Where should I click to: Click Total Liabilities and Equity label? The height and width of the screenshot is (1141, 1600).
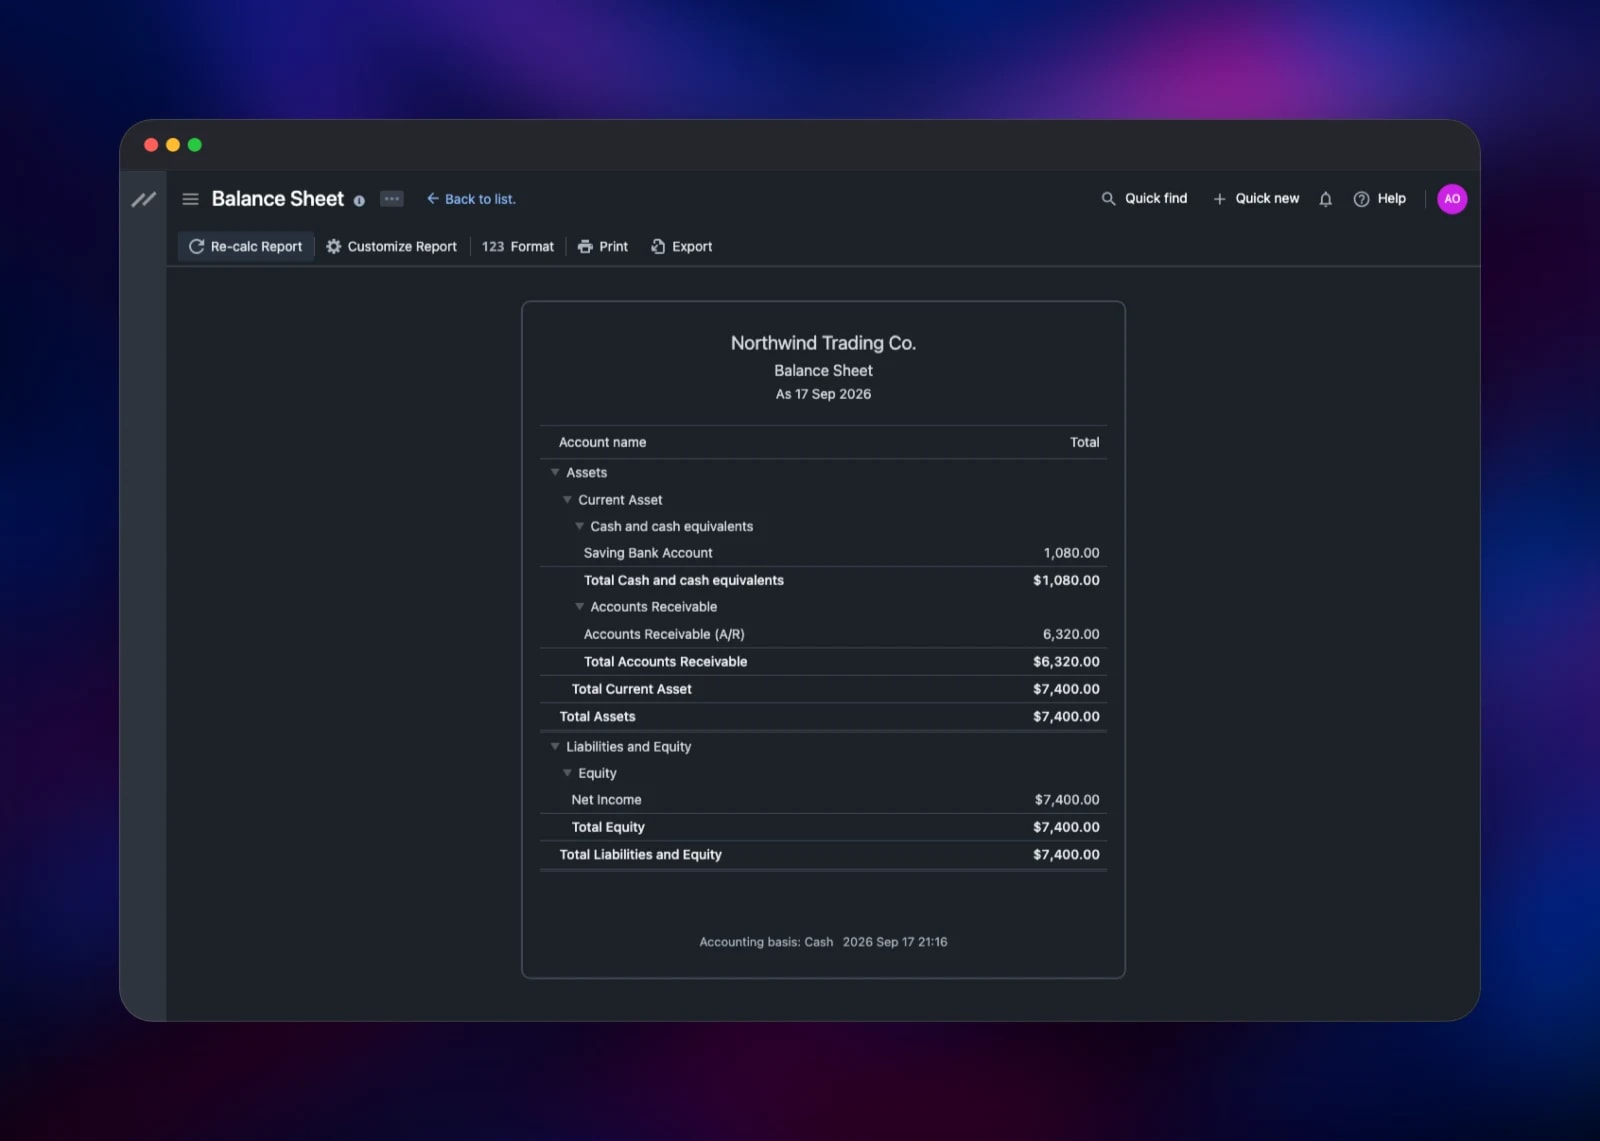[x=640, y=854]
